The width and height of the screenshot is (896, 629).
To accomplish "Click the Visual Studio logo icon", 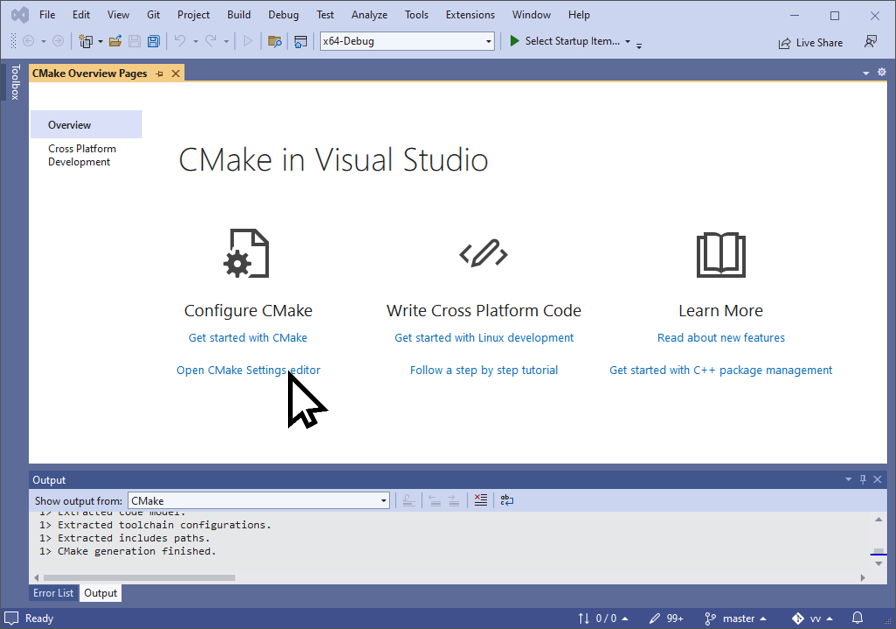I will click(20, 15).
